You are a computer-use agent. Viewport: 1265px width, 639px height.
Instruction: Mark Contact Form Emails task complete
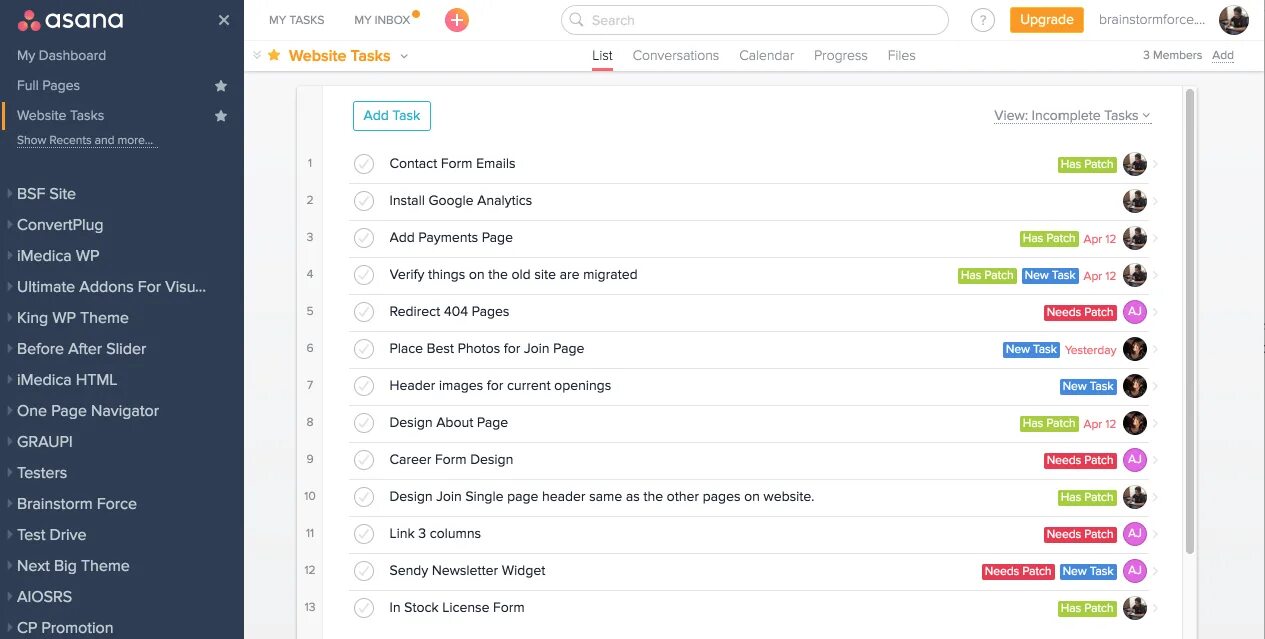point(364,164)
